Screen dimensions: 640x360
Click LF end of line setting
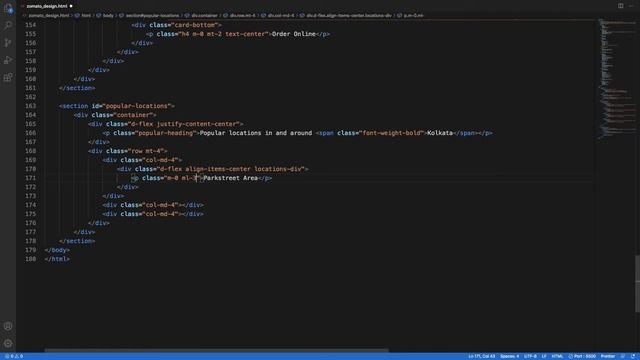(544, 356)
